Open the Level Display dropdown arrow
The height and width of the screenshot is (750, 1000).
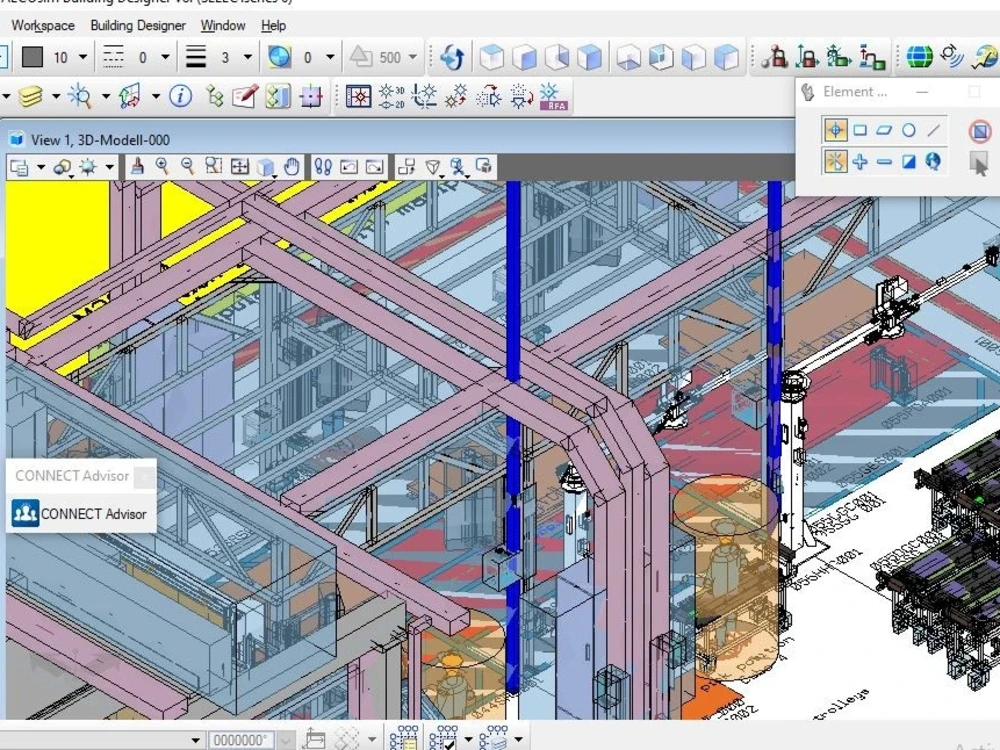(56, 96)
